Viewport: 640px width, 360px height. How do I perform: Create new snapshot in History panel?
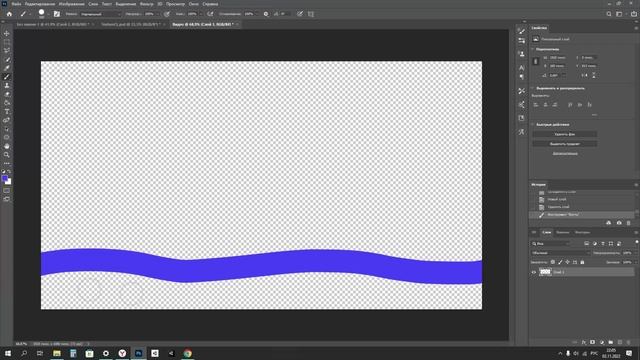pyautogui.click(x=619, y=223)
